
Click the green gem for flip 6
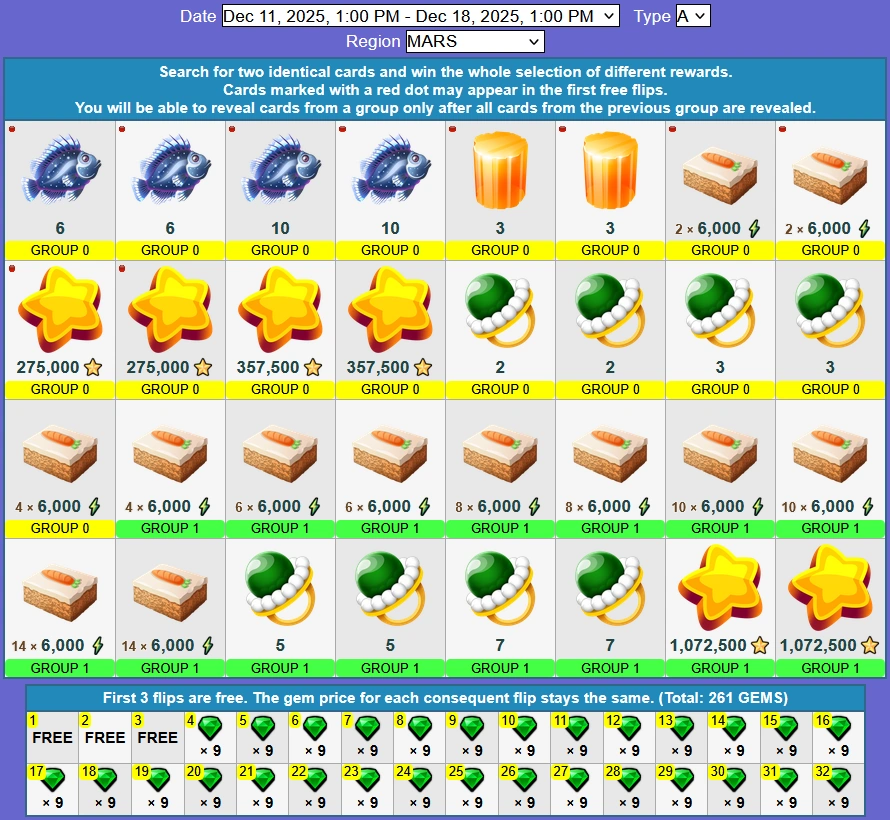click(x=315, y=728)
